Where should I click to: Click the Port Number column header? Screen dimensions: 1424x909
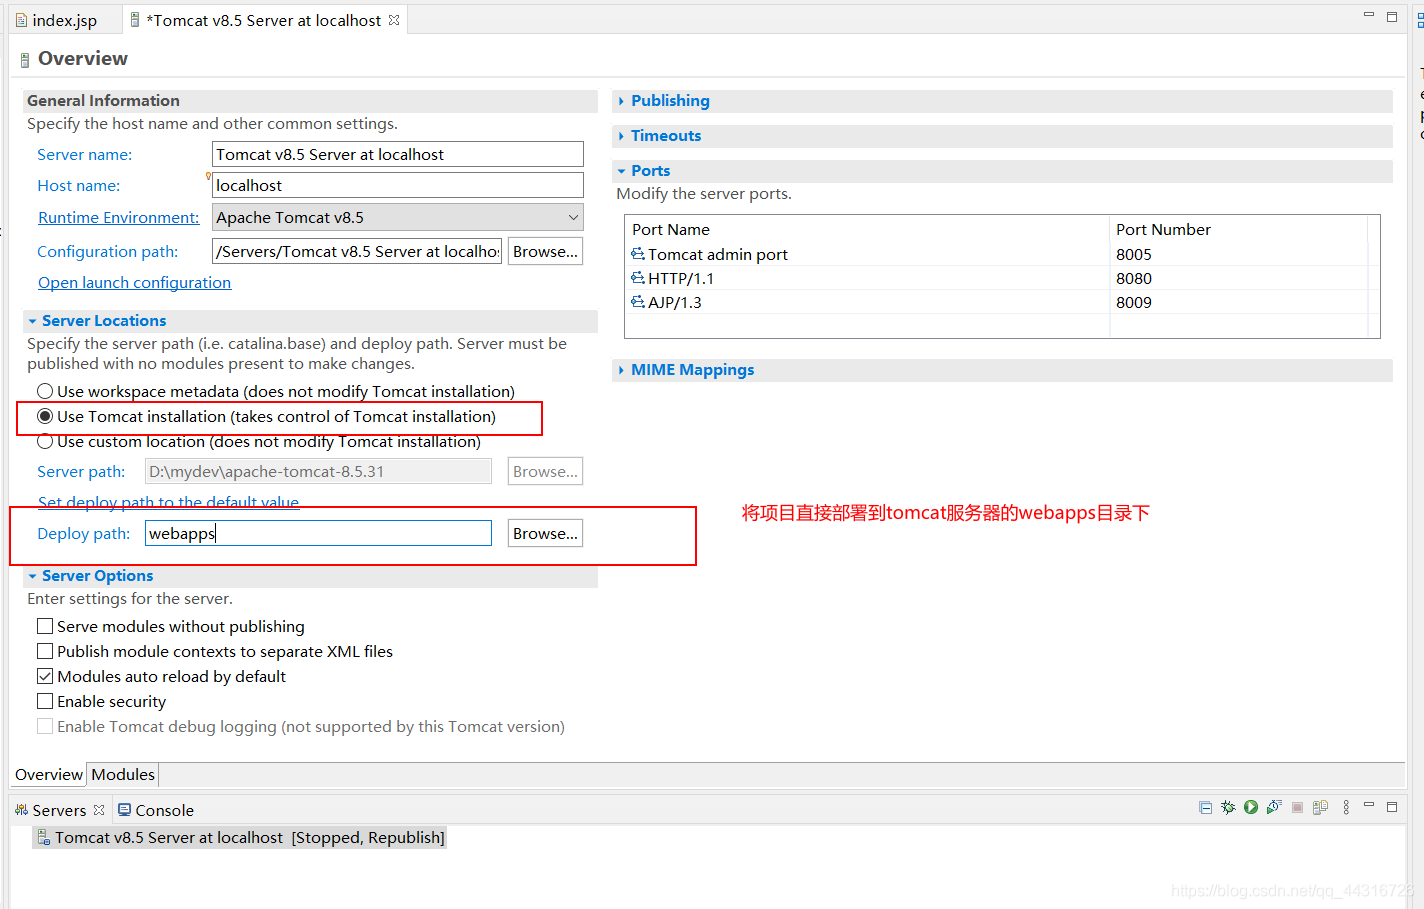(x=1238, y=229)
